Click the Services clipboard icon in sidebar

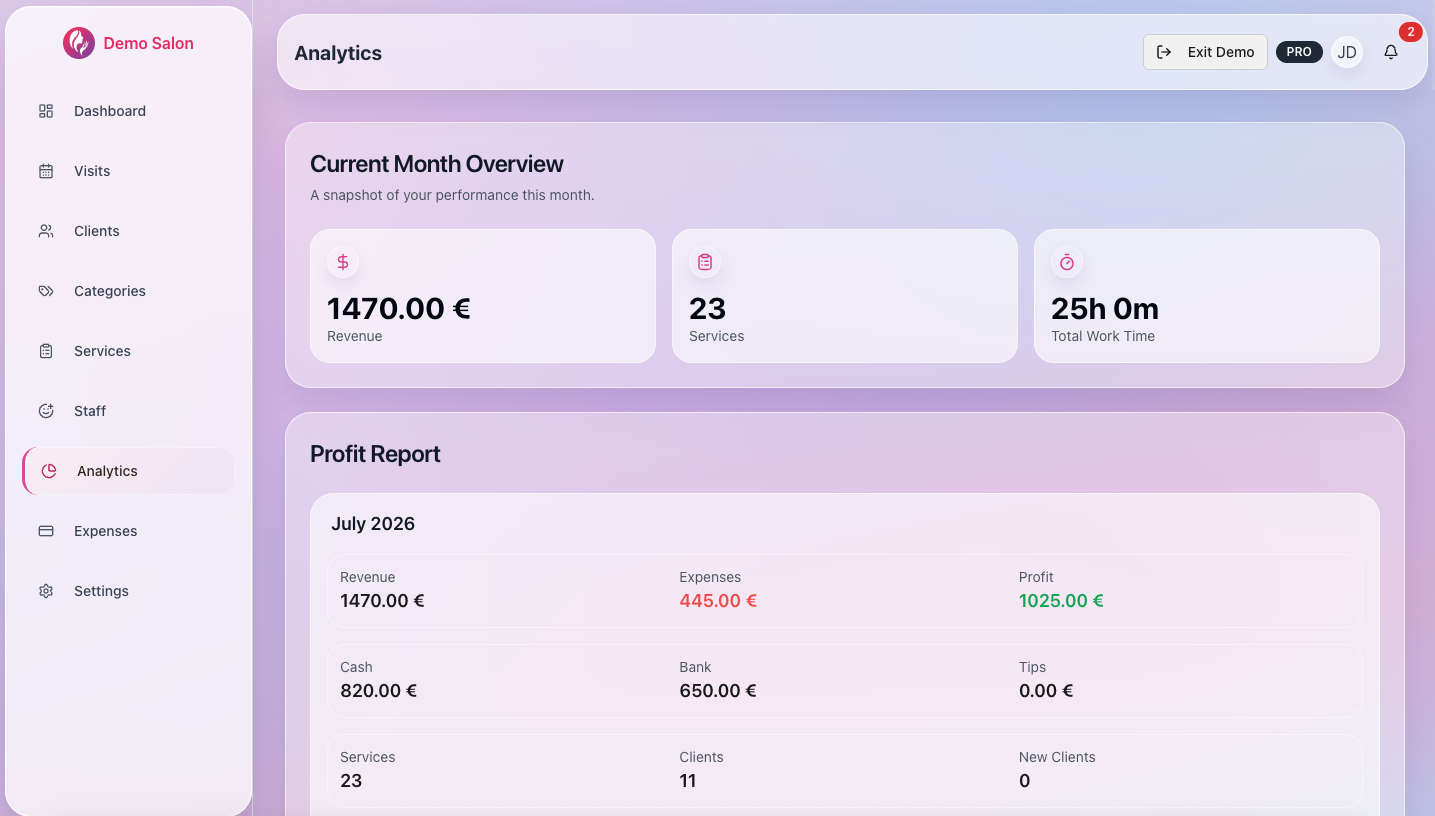pyautogui.click(x=46, y=351)
